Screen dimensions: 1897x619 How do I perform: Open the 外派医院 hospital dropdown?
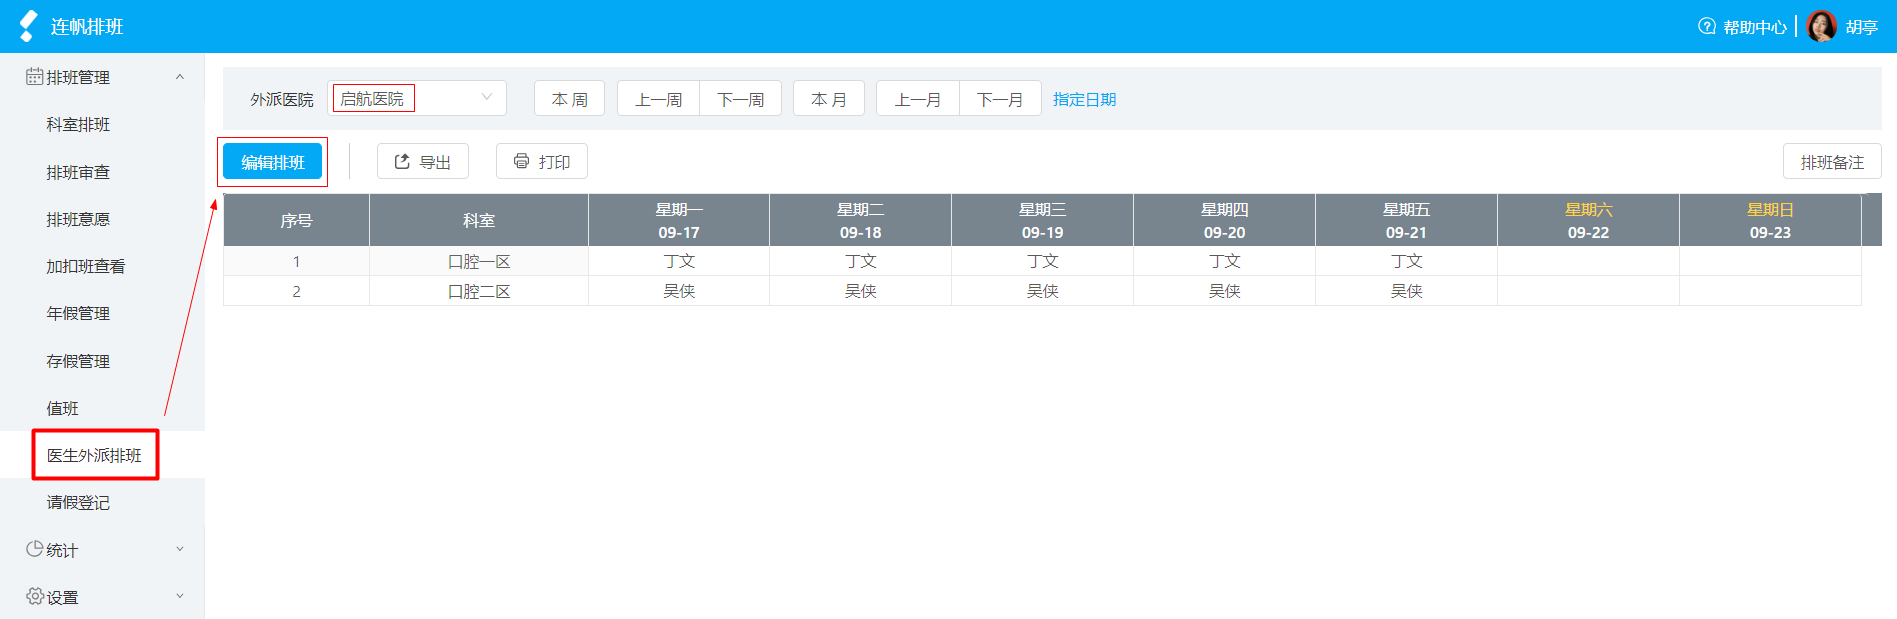417,98
